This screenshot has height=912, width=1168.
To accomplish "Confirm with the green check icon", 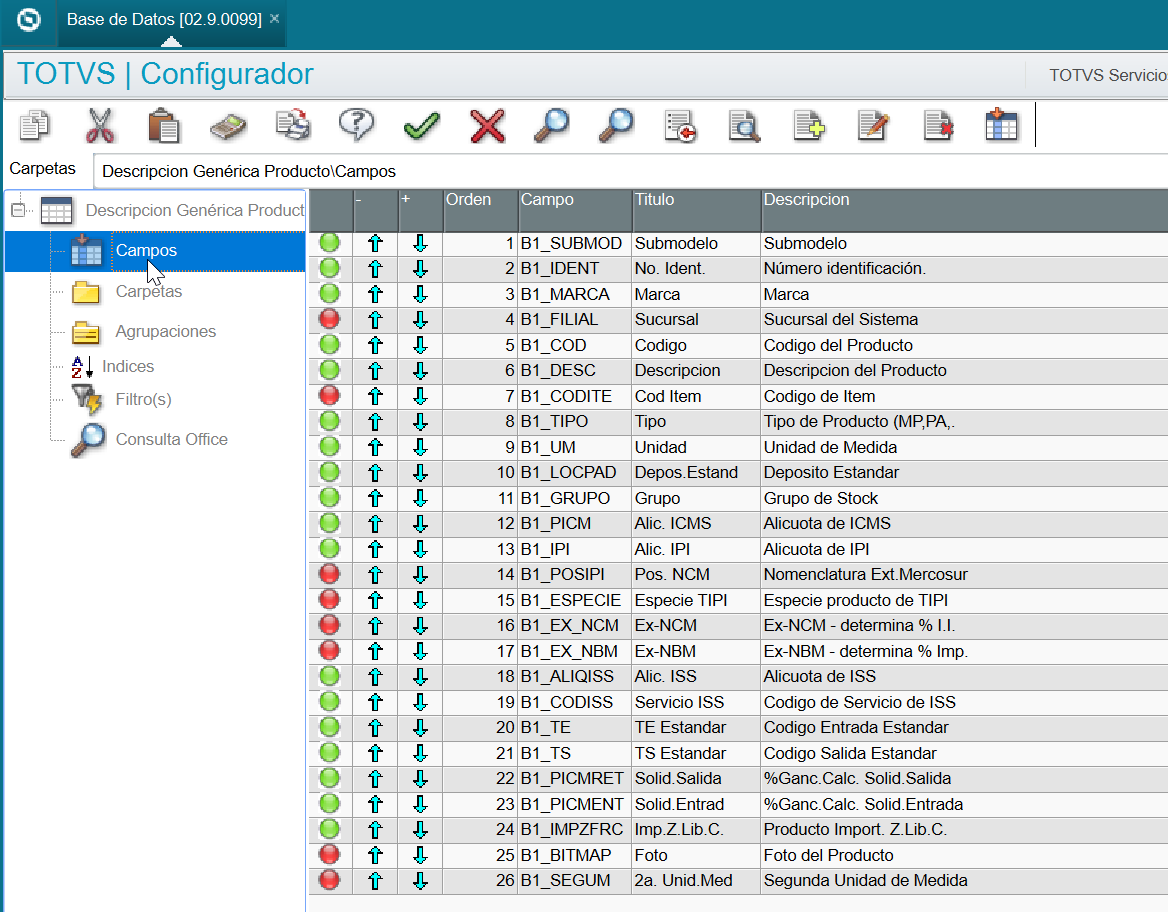I will 422,126.
